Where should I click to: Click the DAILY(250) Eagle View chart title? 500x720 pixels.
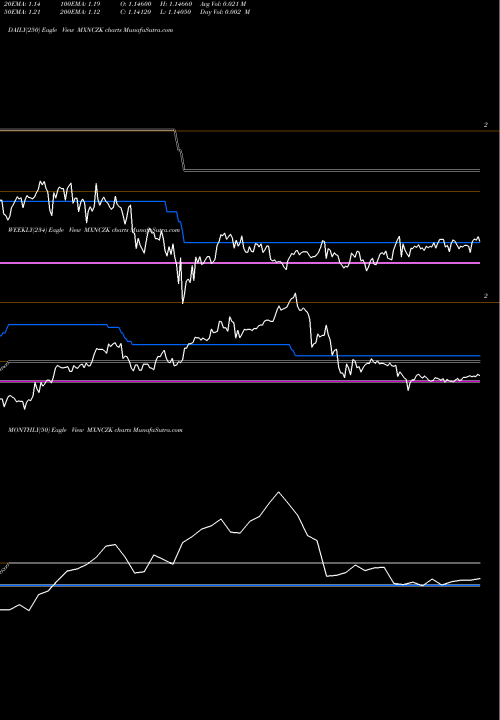(x=90, y=30)
